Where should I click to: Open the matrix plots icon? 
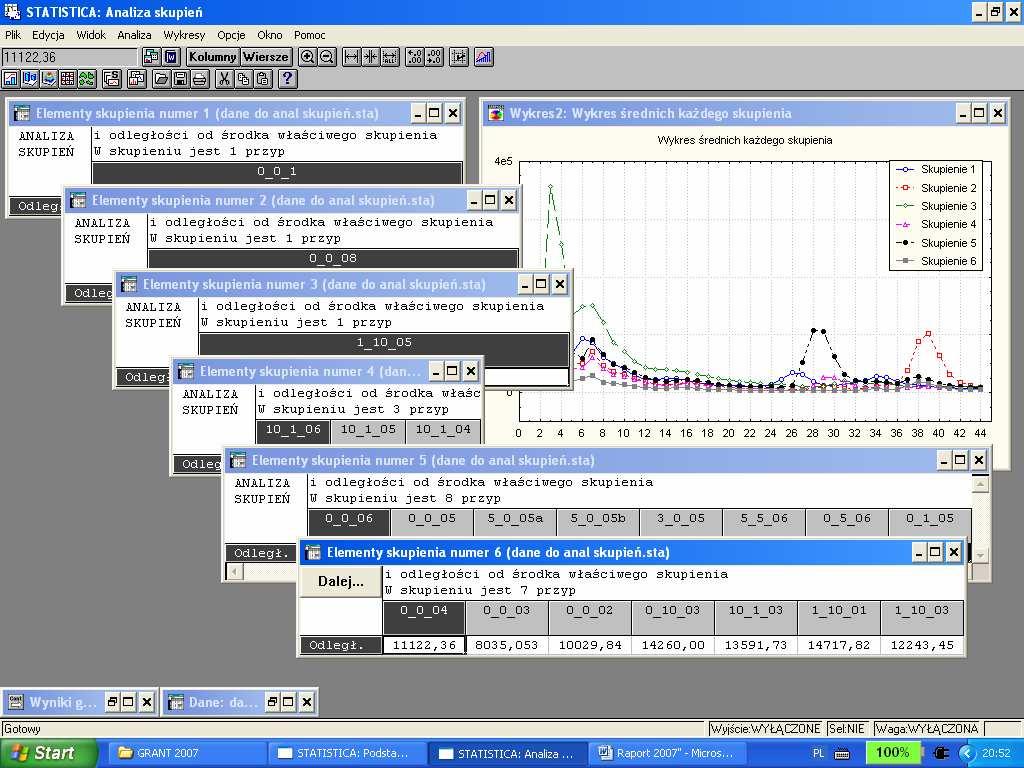(x=68, y=79)
